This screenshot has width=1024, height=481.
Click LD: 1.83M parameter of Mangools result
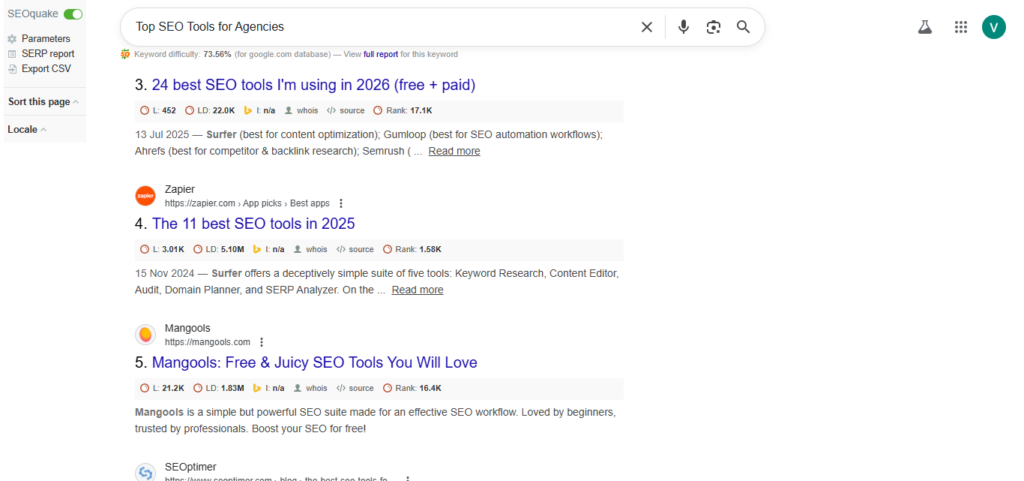(218, 388)
